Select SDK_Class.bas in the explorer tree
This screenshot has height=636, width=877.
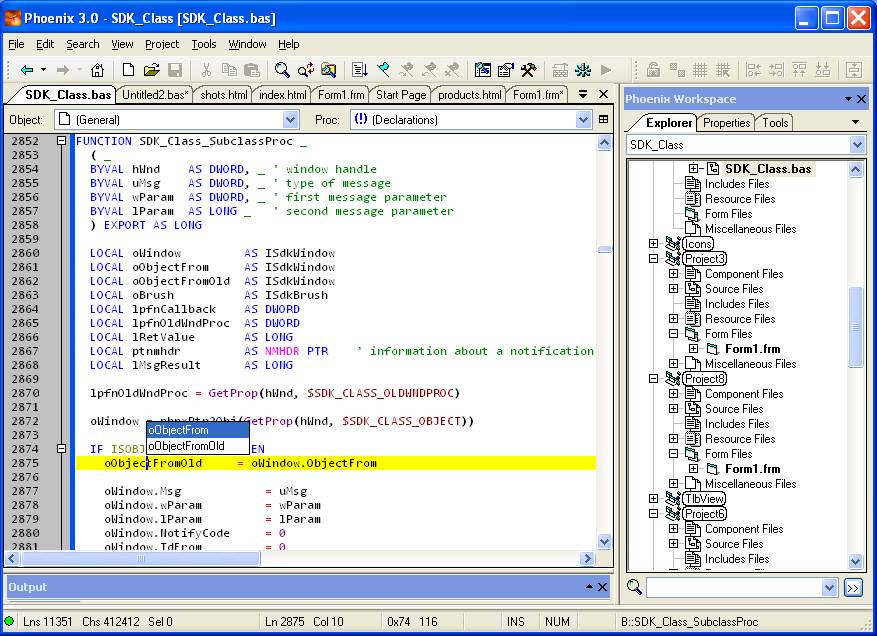(768, 168)
